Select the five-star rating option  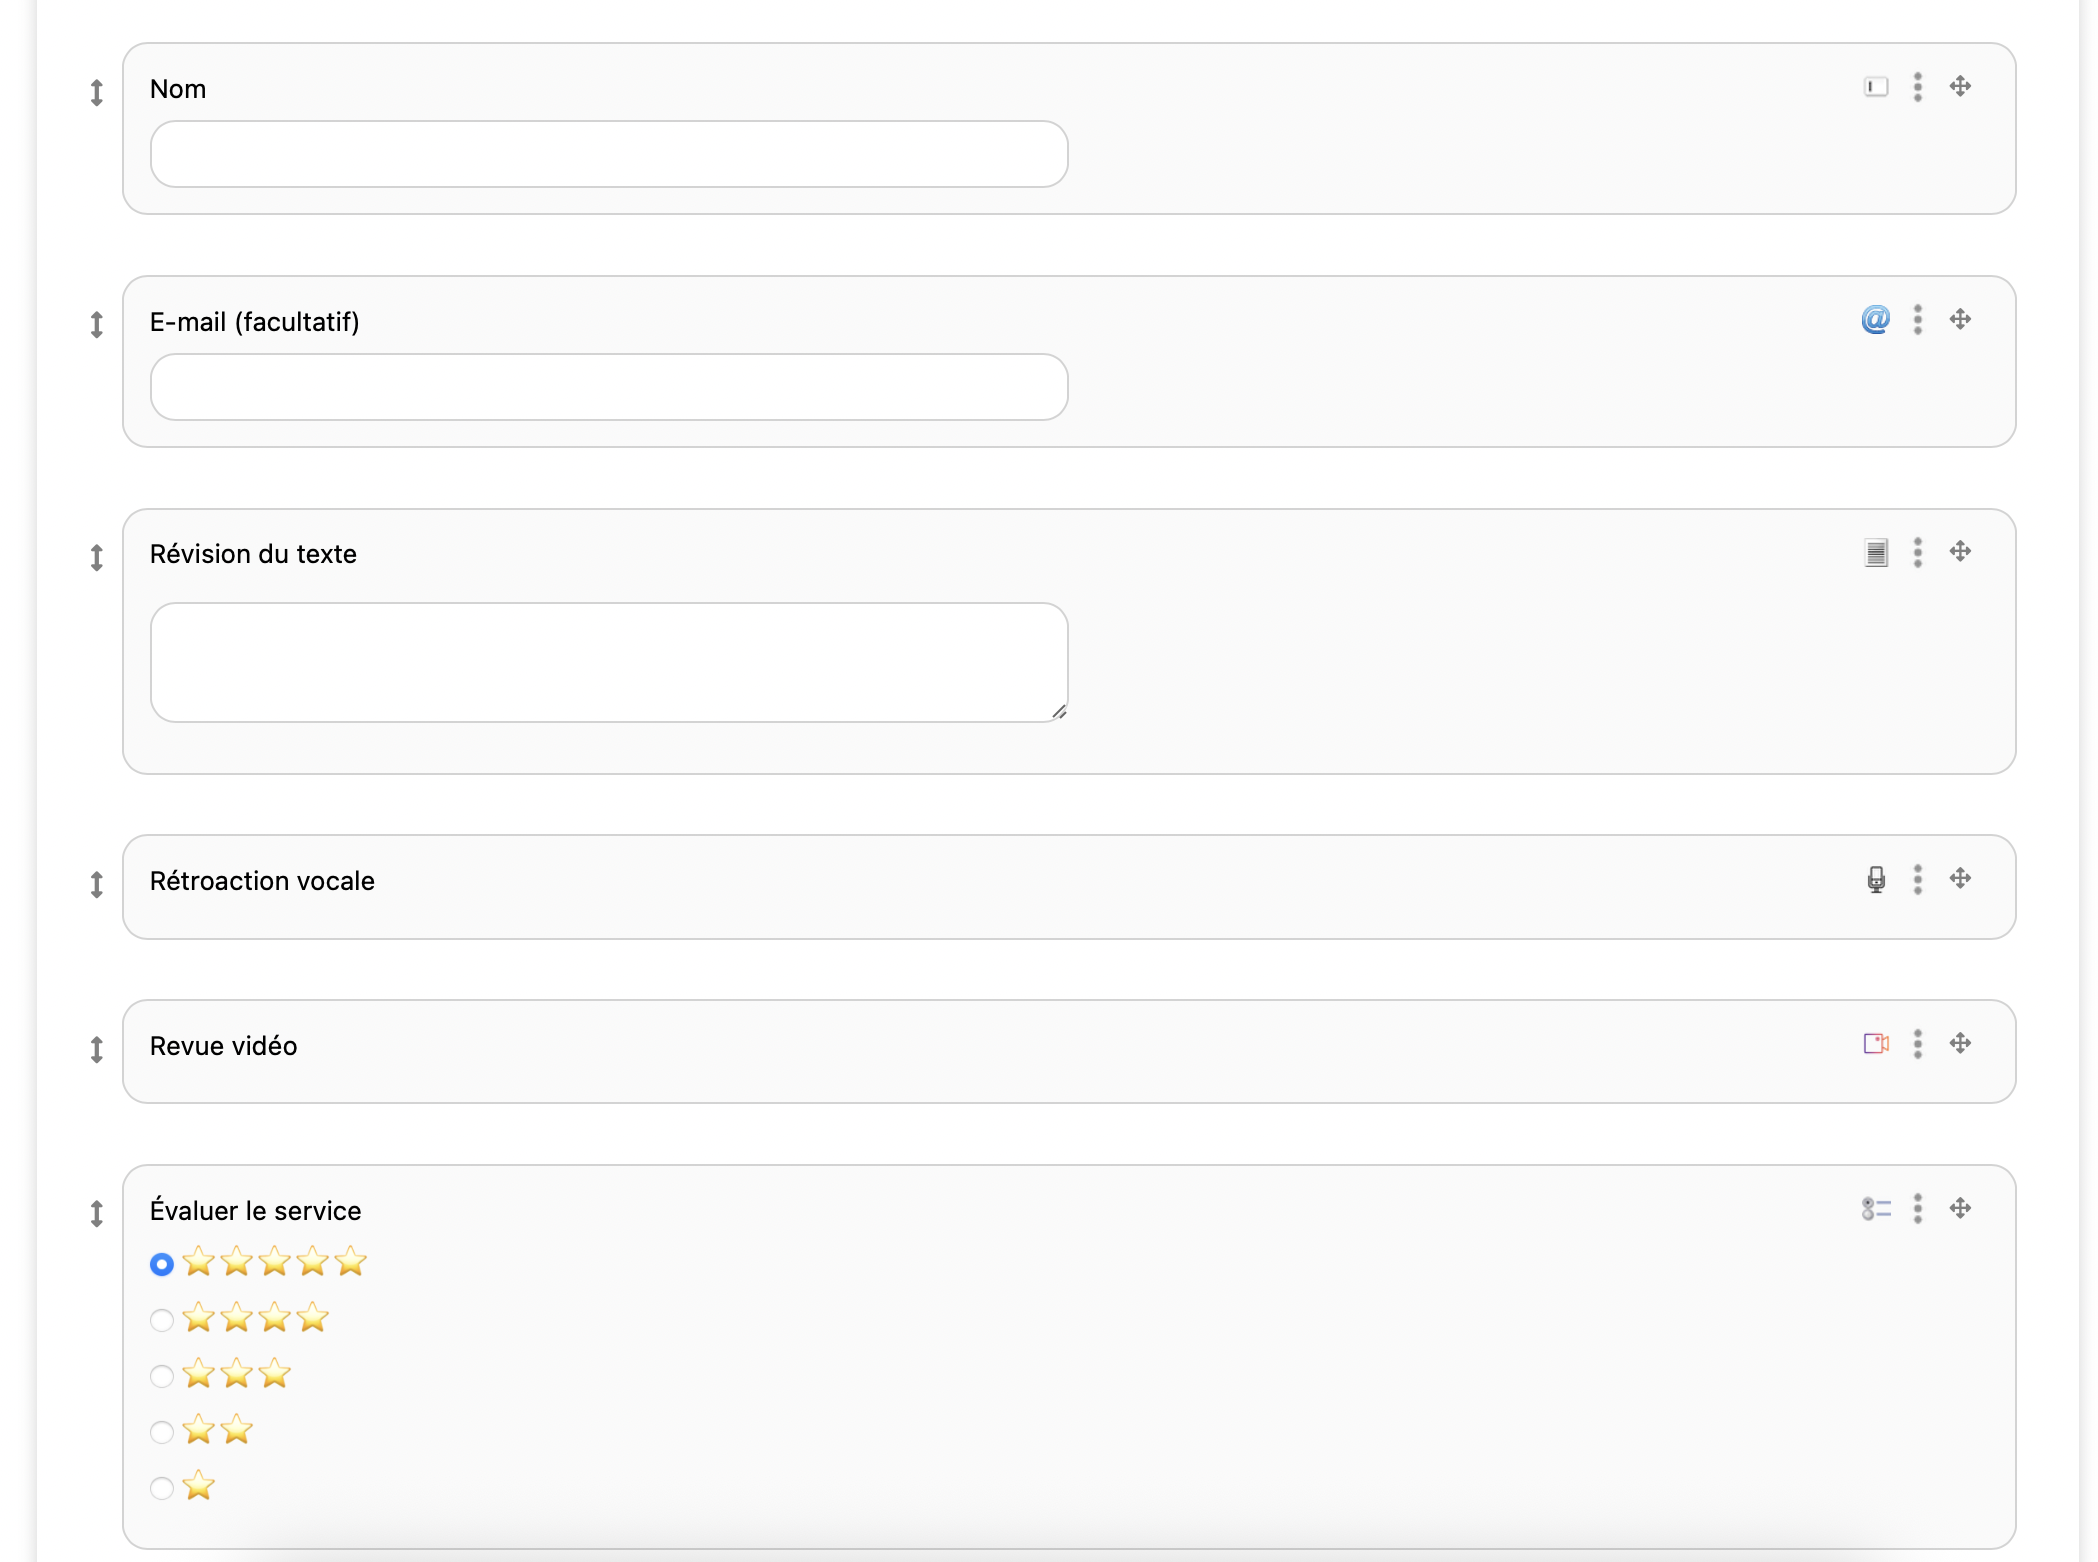162,1264
